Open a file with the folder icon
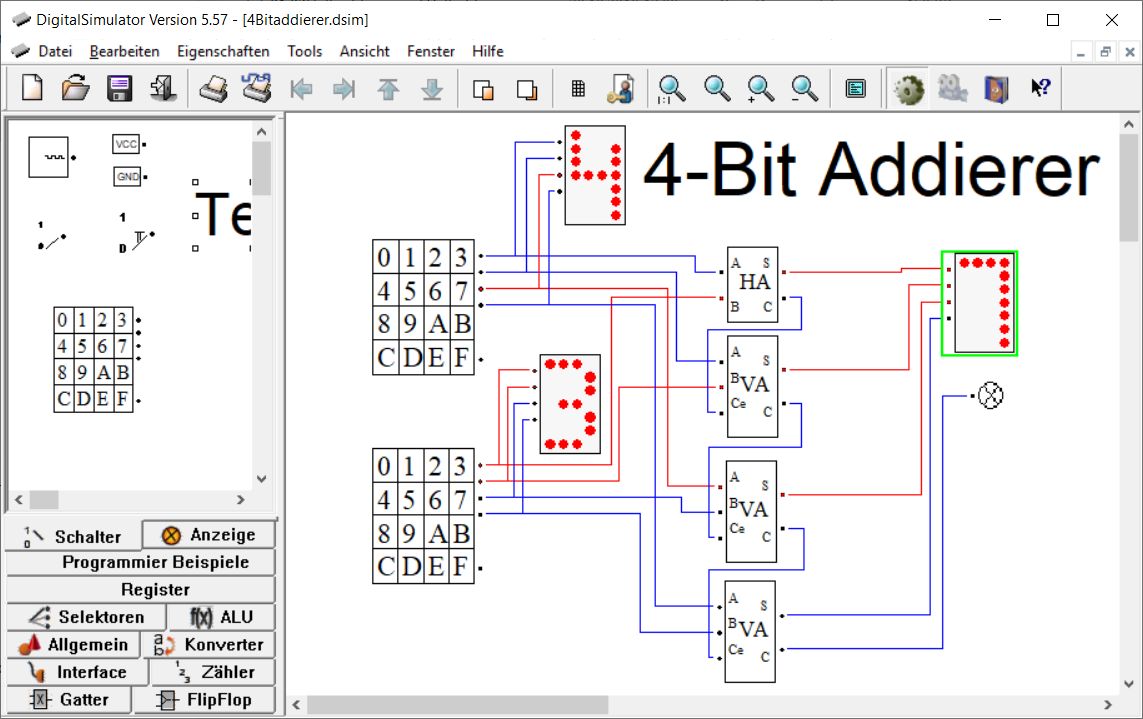Screen dimensions: 1143x719 click(x=76, y=89)
